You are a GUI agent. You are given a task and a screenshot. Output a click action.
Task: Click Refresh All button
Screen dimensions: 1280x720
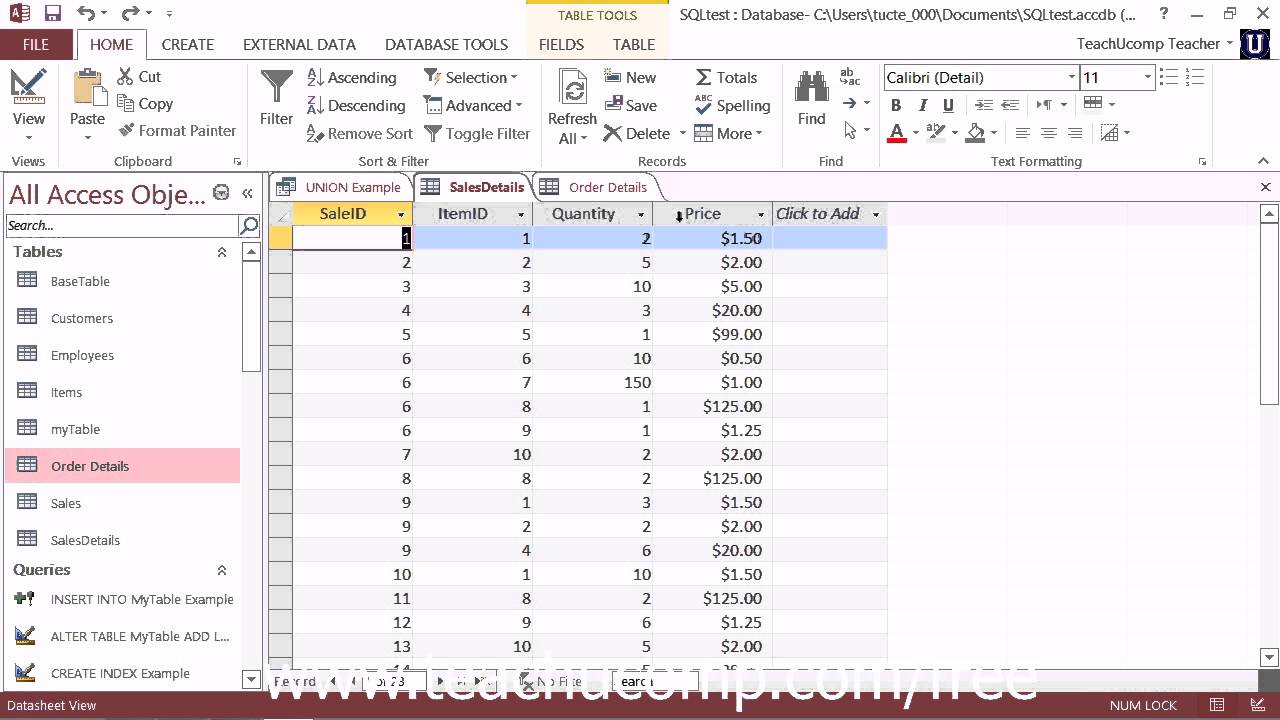572,108
